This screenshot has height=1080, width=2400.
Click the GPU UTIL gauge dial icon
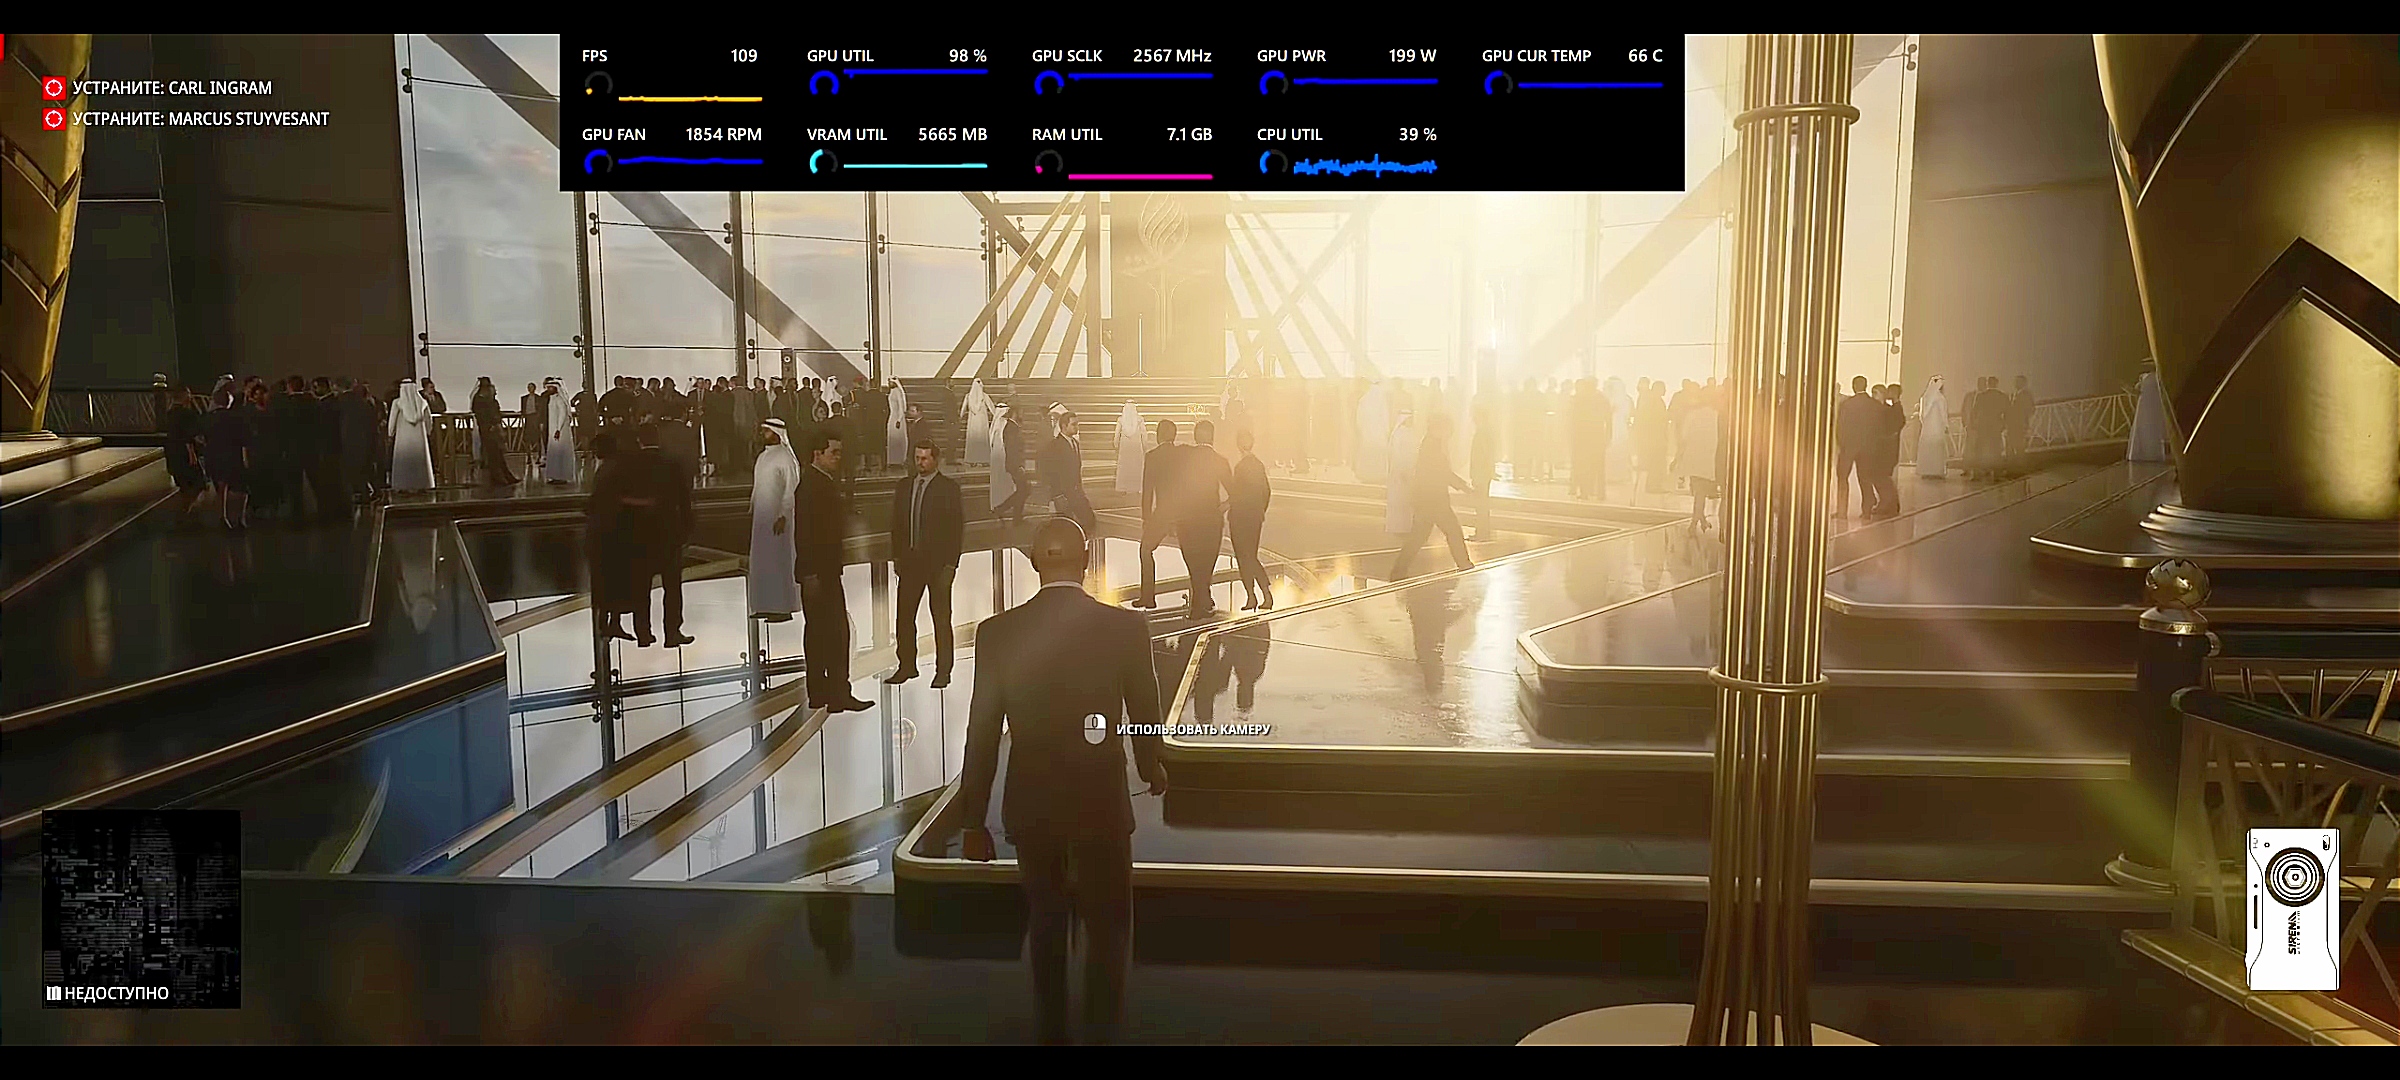(823, 85)
